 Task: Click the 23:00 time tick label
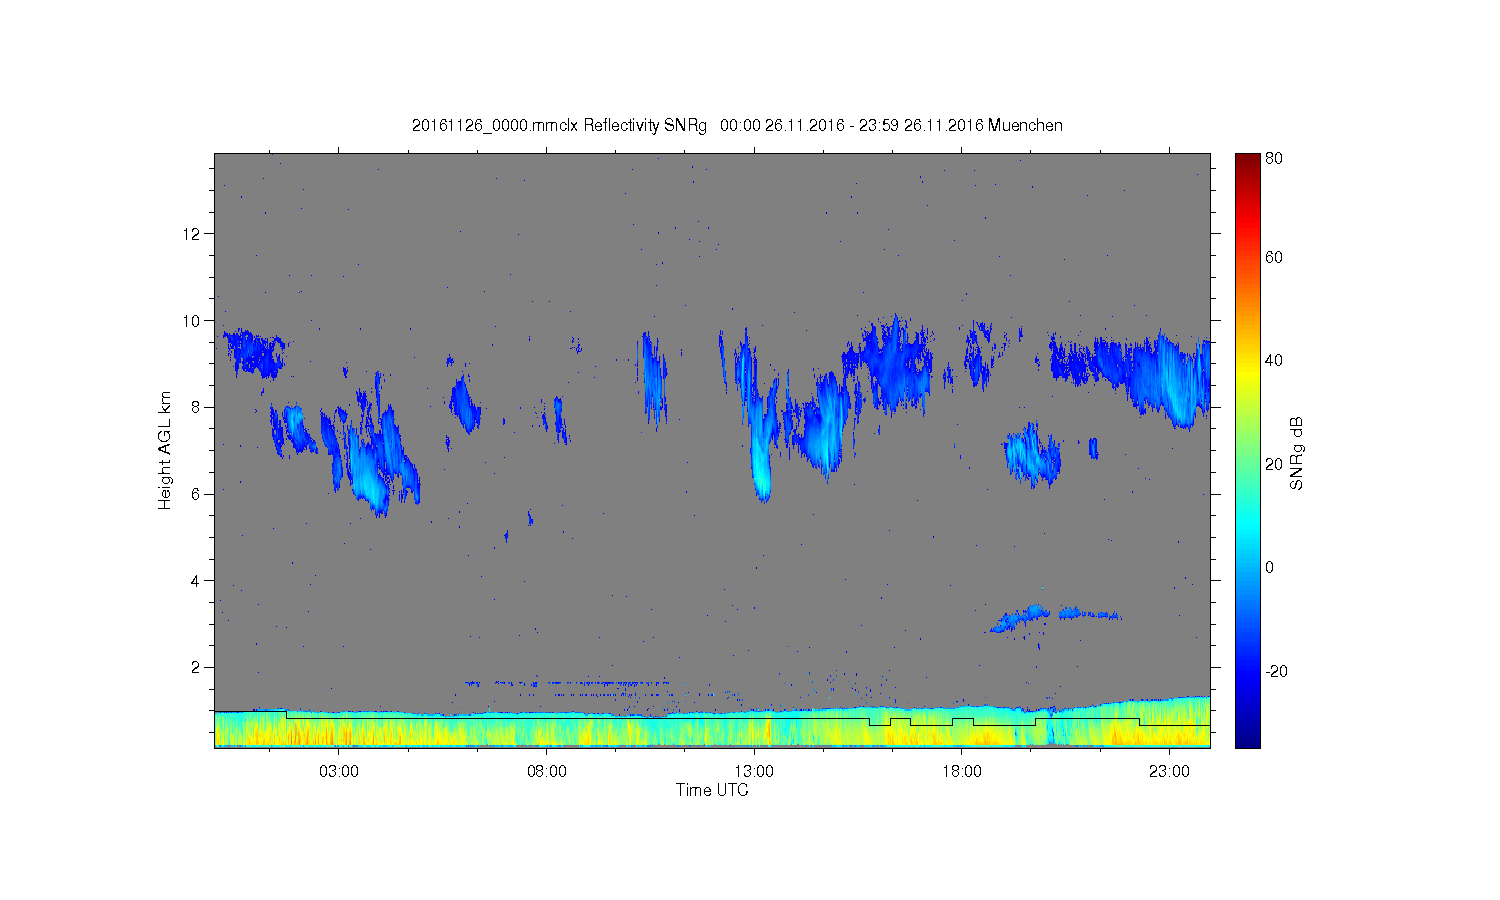pos(1169,772)
